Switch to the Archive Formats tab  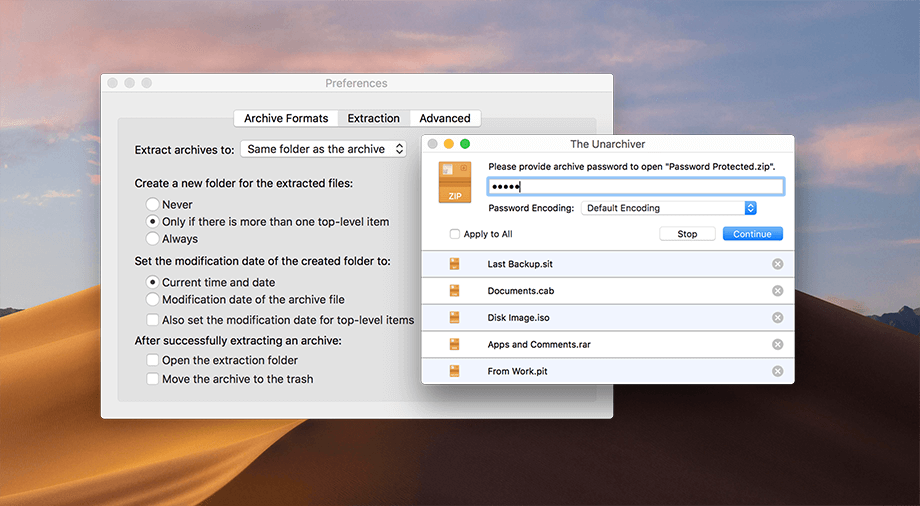point(286,118)
